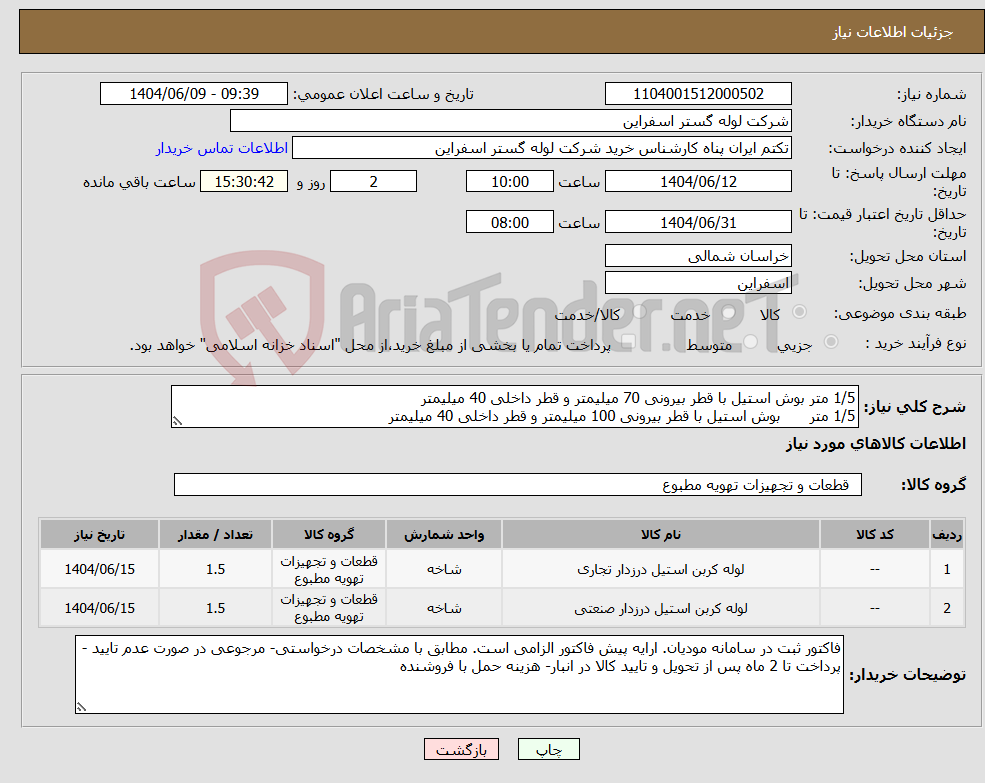Viewport: 985px width, 783px height.
Task: Click the deadline date field showing 1404/06/12
Action: pyautogui.click(x=697, y=181)
